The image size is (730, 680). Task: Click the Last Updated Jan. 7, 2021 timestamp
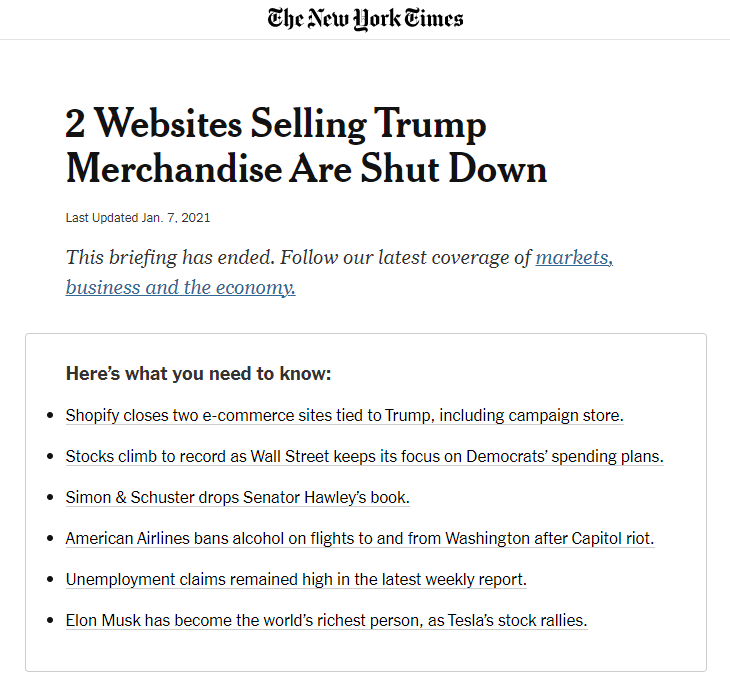tap(138, 218)
